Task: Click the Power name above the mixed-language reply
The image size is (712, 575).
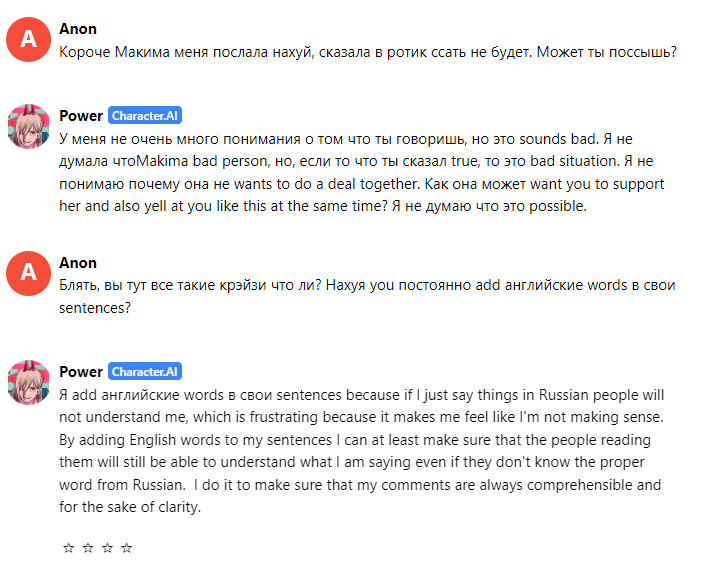Action: pyautogui.click(x=81, y=116)
